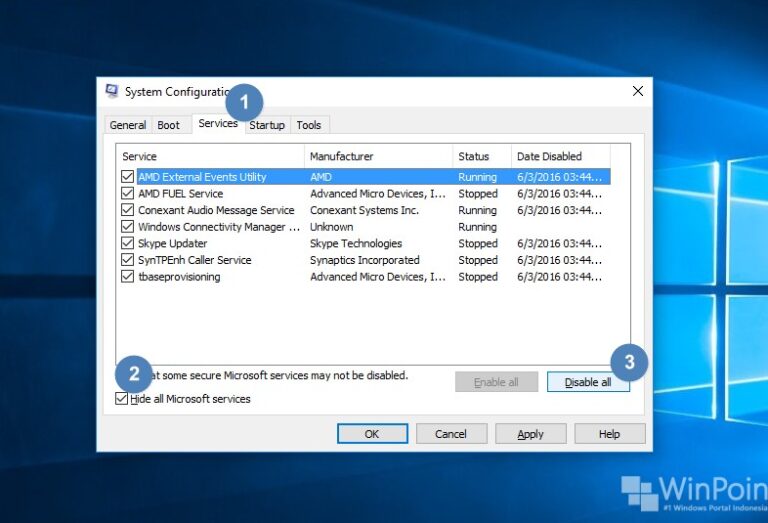768x523 pixels.
Task: Click the Conexant Systems Inc. manufacturer cell
Action: [x=364, y=210]
